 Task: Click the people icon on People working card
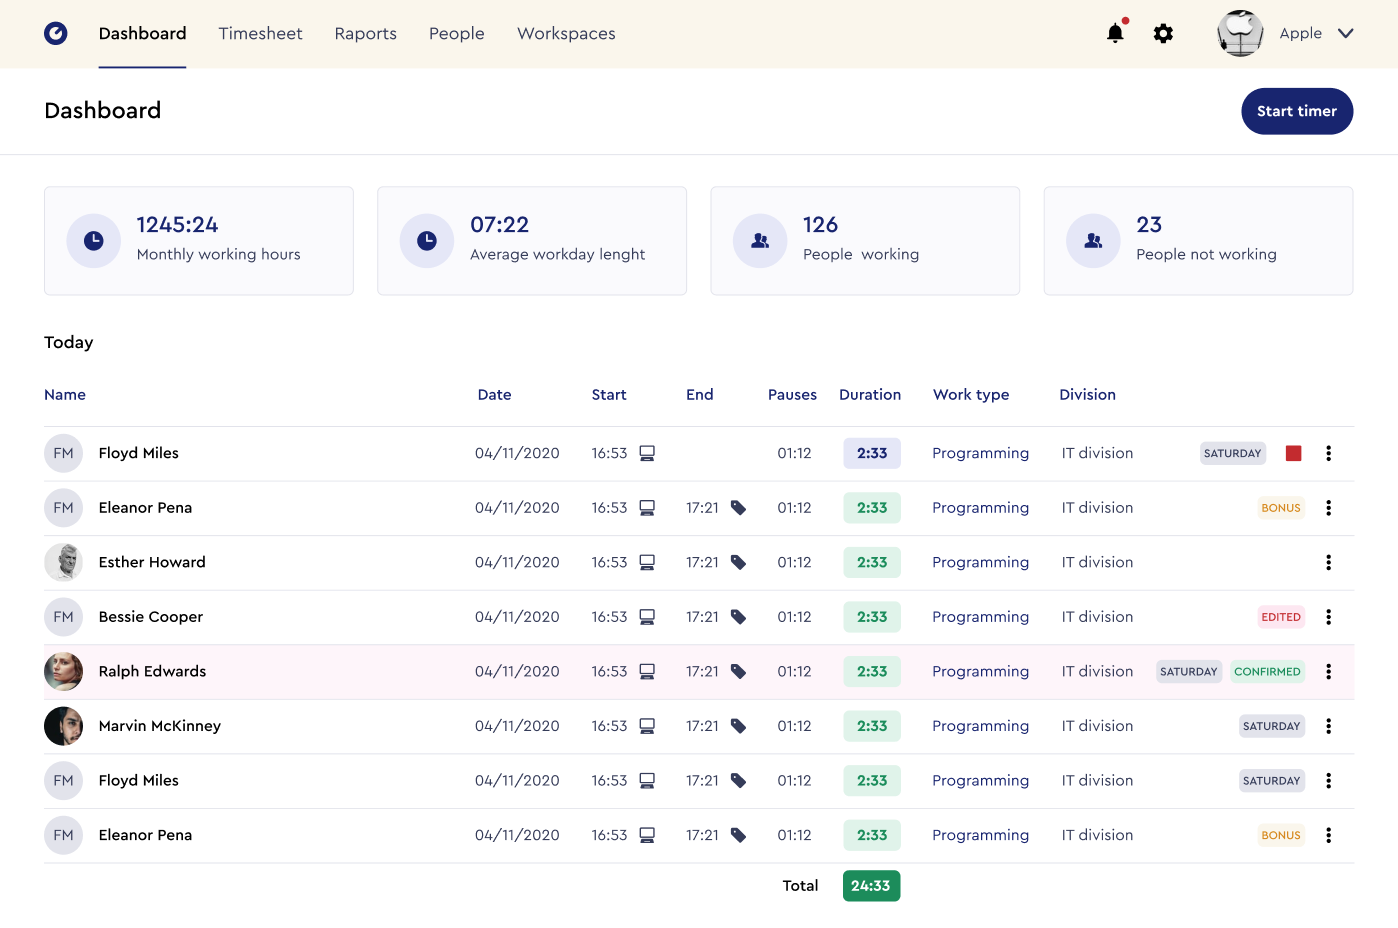coord(760,240)
